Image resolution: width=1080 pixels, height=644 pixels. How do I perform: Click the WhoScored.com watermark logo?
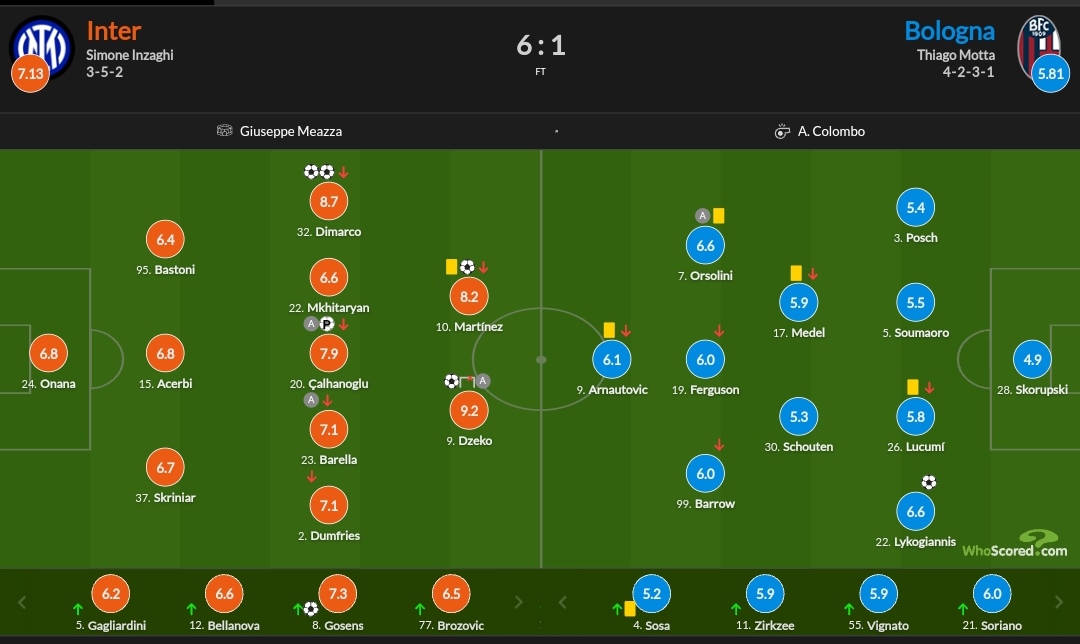[1015, 543]
